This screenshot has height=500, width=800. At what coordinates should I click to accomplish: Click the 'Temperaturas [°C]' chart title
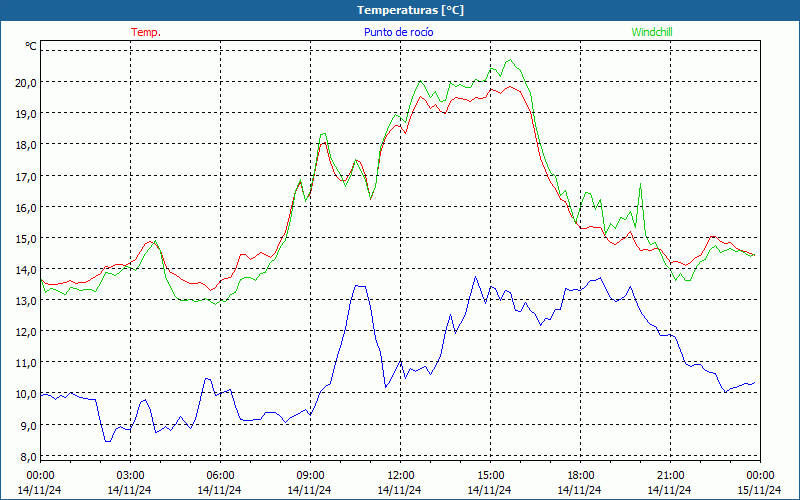coord(410,10)
